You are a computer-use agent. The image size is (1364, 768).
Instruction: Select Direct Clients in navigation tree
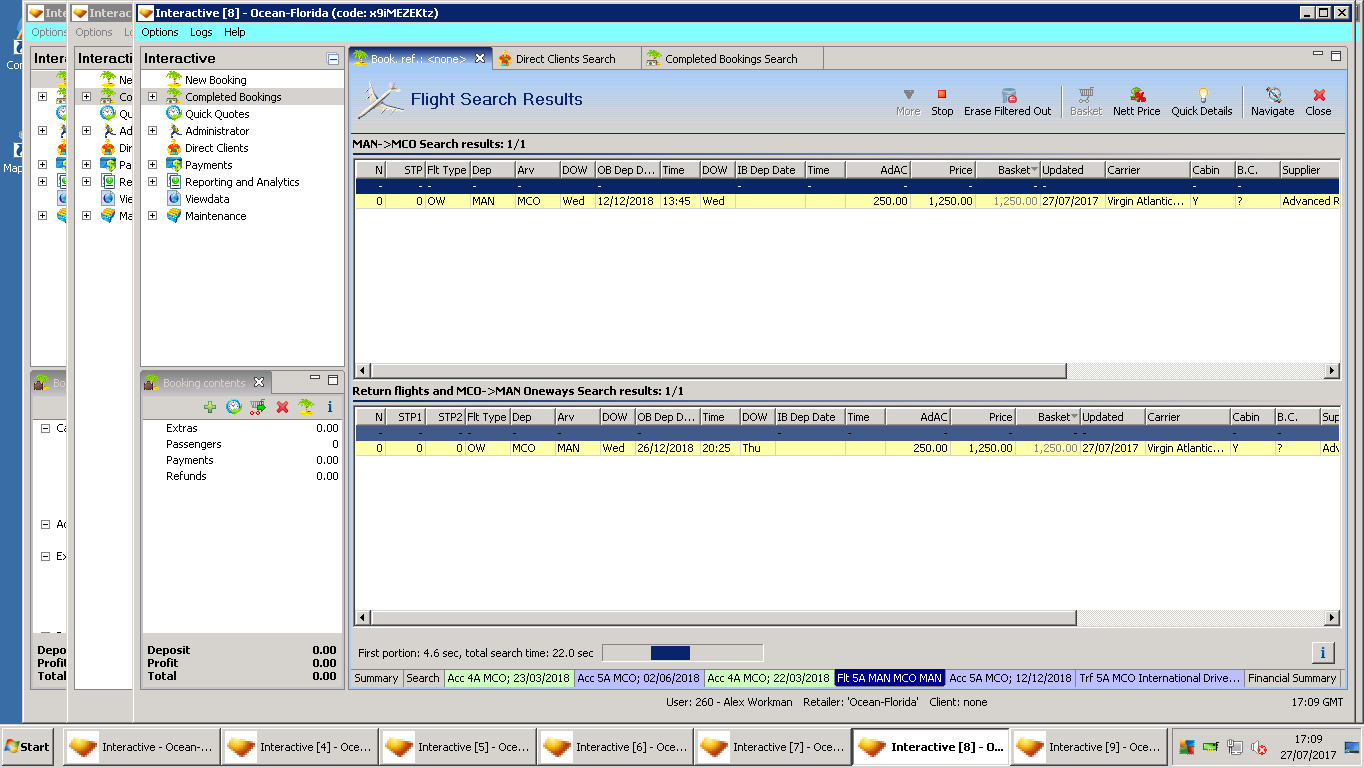(x=216, y=148)
